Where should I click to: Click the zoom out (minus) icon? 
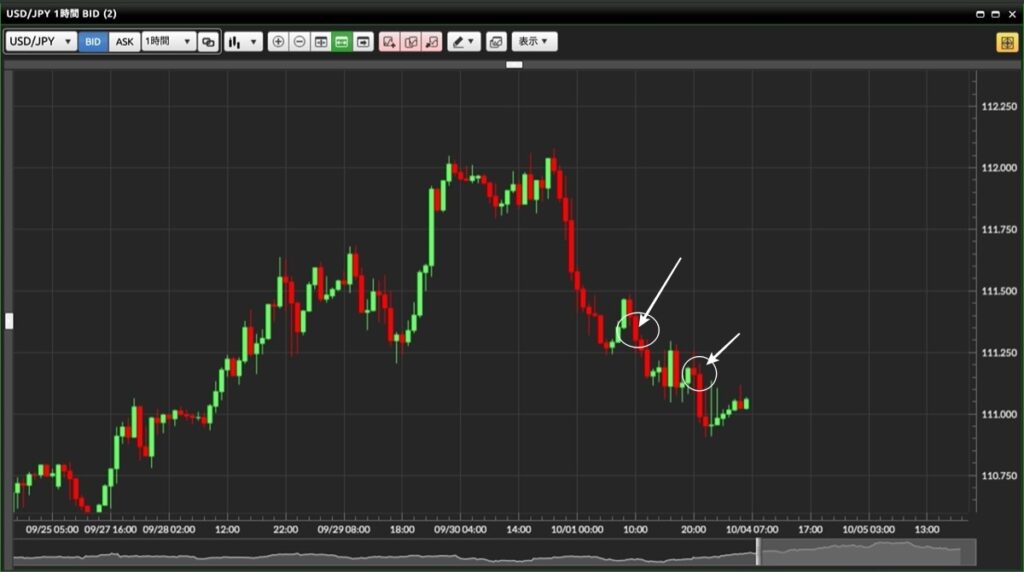[x=300, y=42]
